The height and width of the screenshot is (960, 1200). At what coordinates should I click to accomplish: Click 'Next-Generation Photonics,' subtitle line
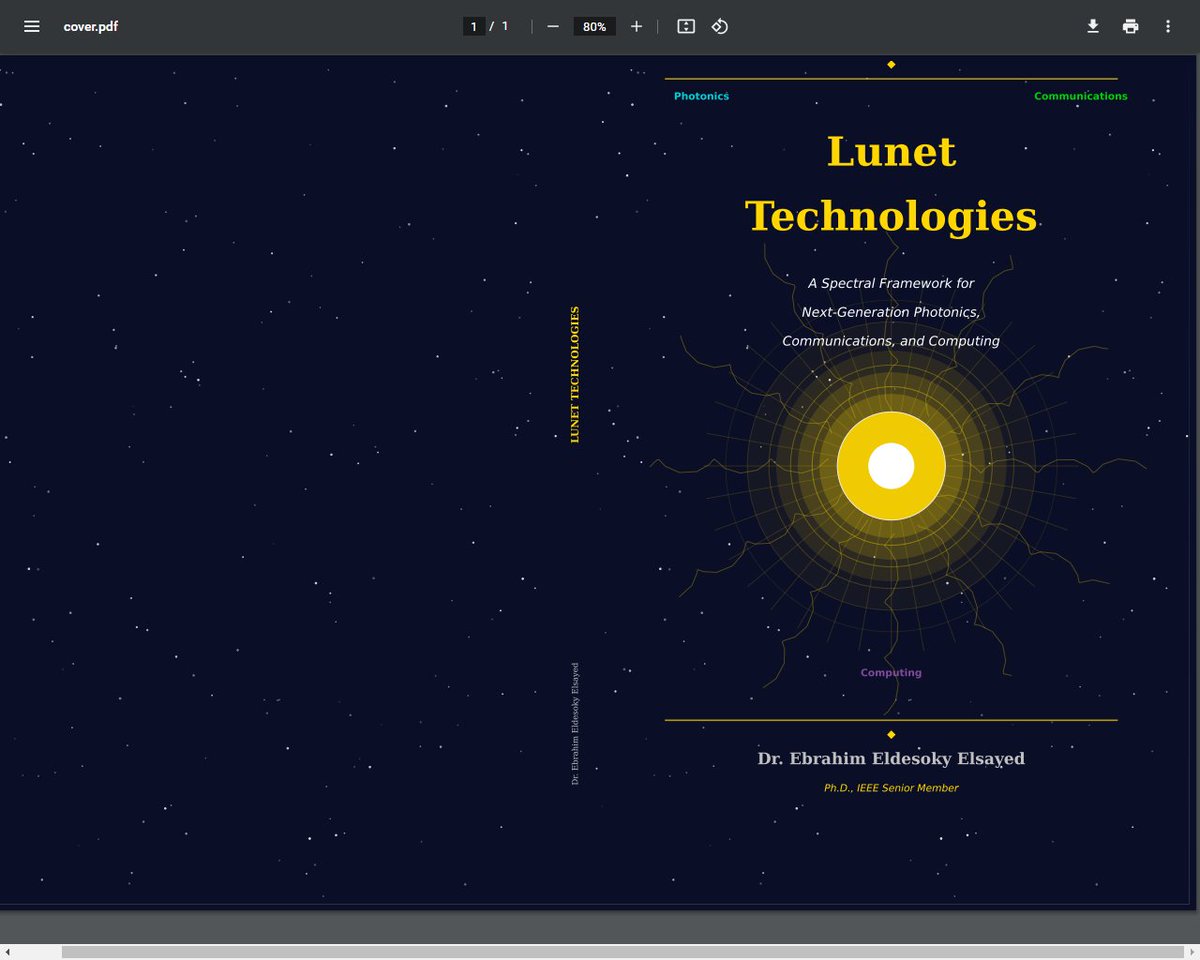[891, 312]
